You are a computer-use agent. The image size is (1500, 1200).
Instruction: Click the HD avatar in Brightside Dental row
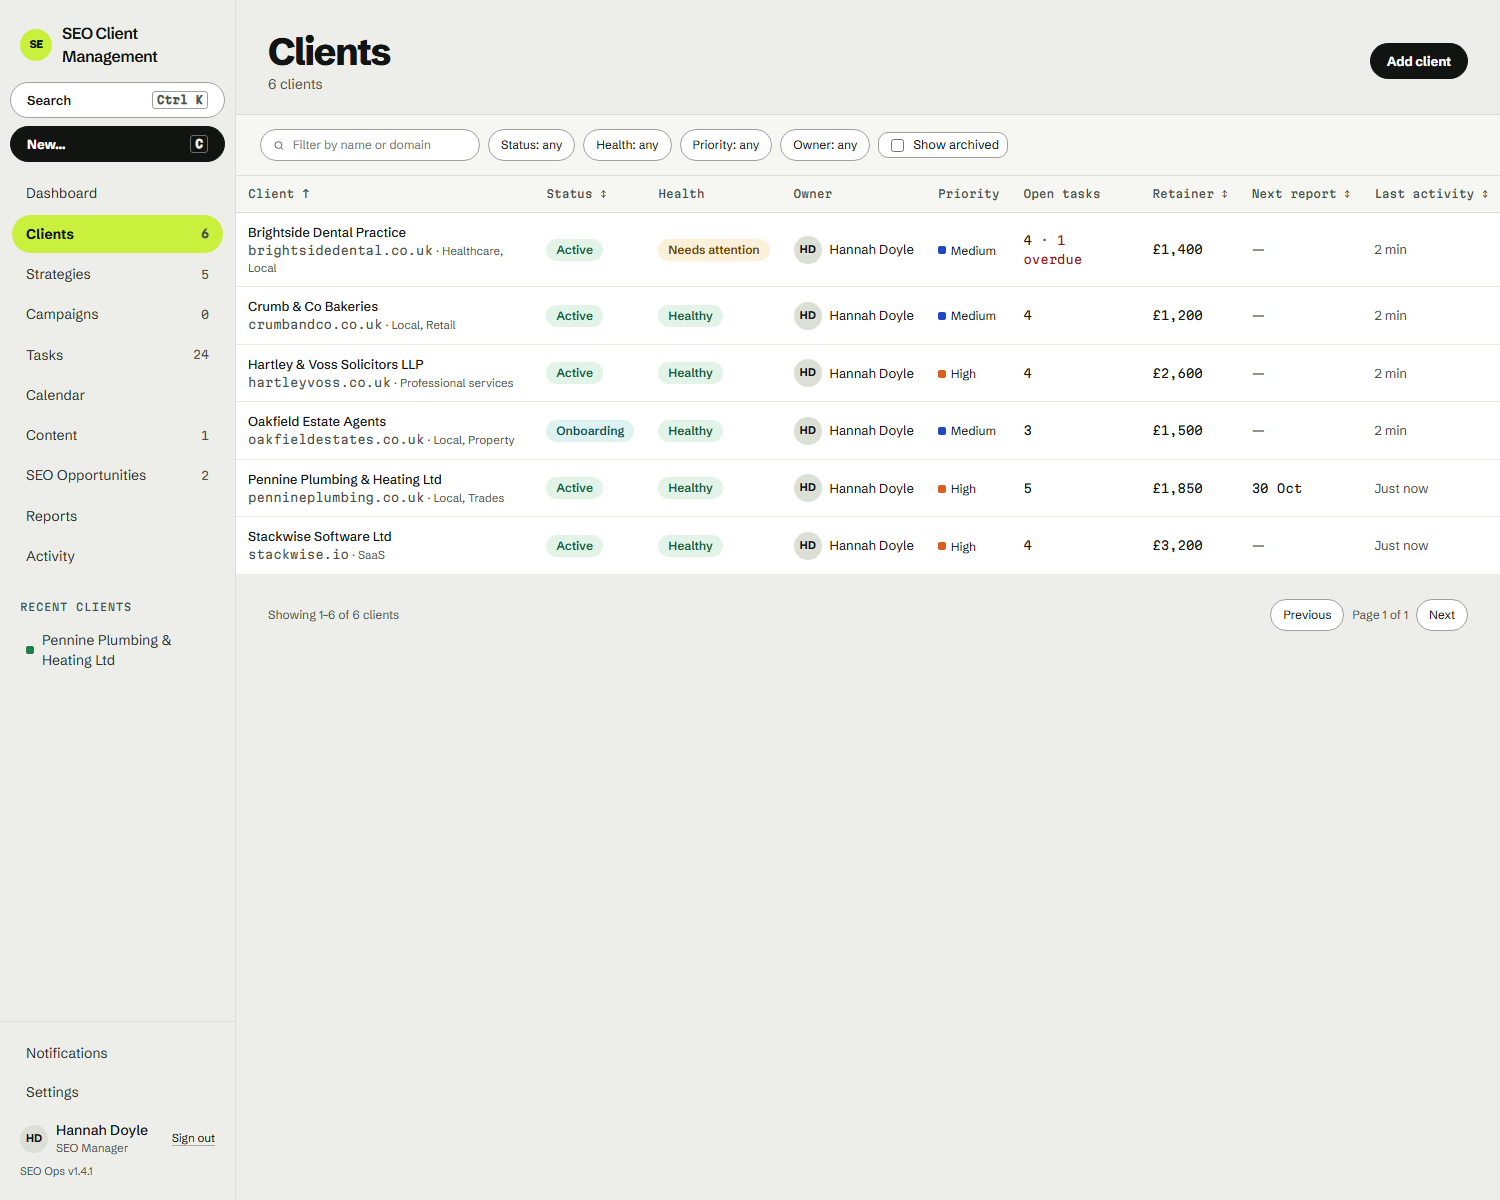[808, 250]
